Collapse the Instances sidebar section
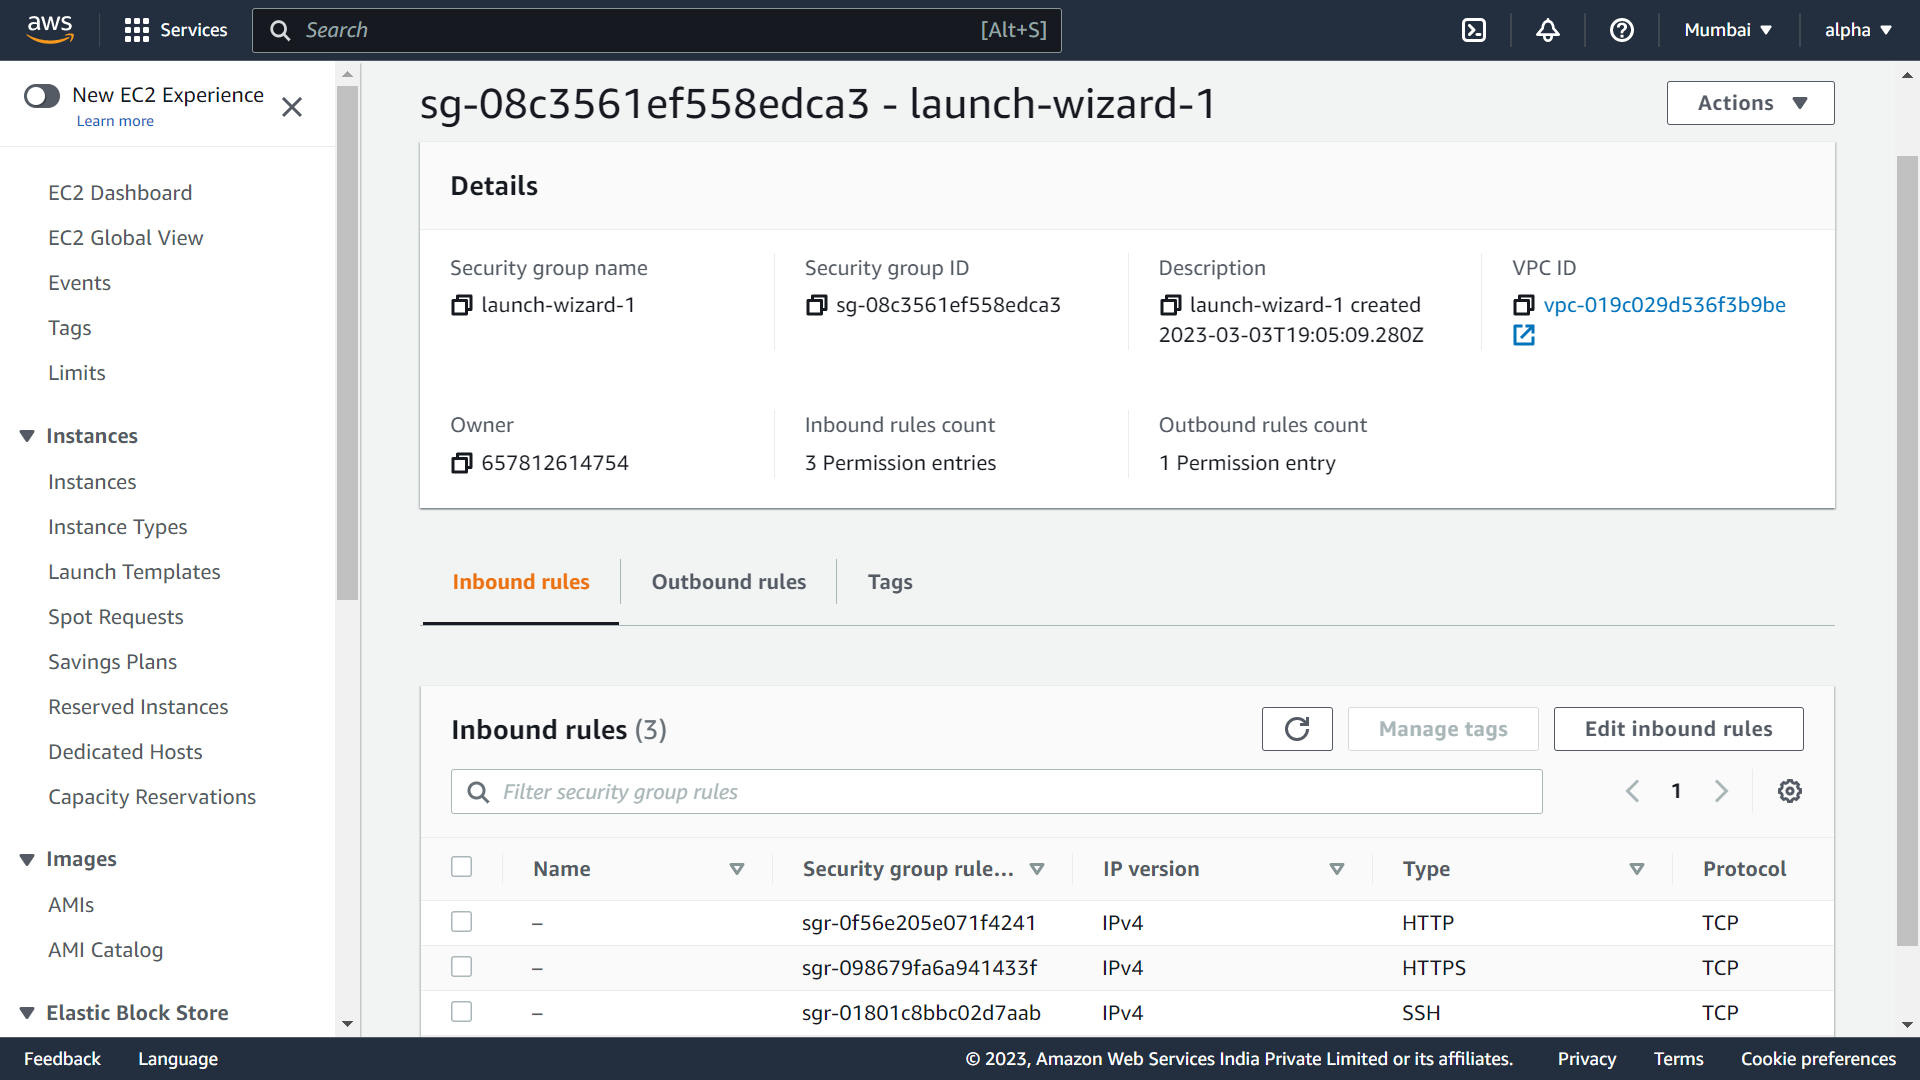 pos(27,436)
